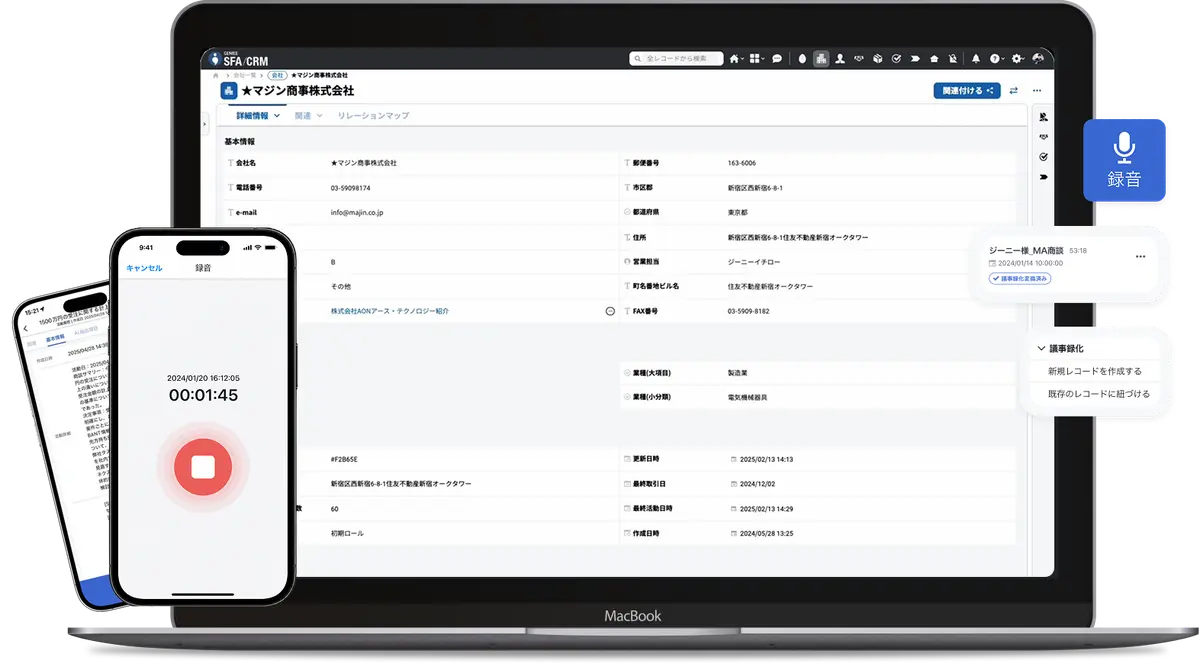Open the 関連 tab dropdown
This screenshot has height=664, width=1200.
(308, 116)
